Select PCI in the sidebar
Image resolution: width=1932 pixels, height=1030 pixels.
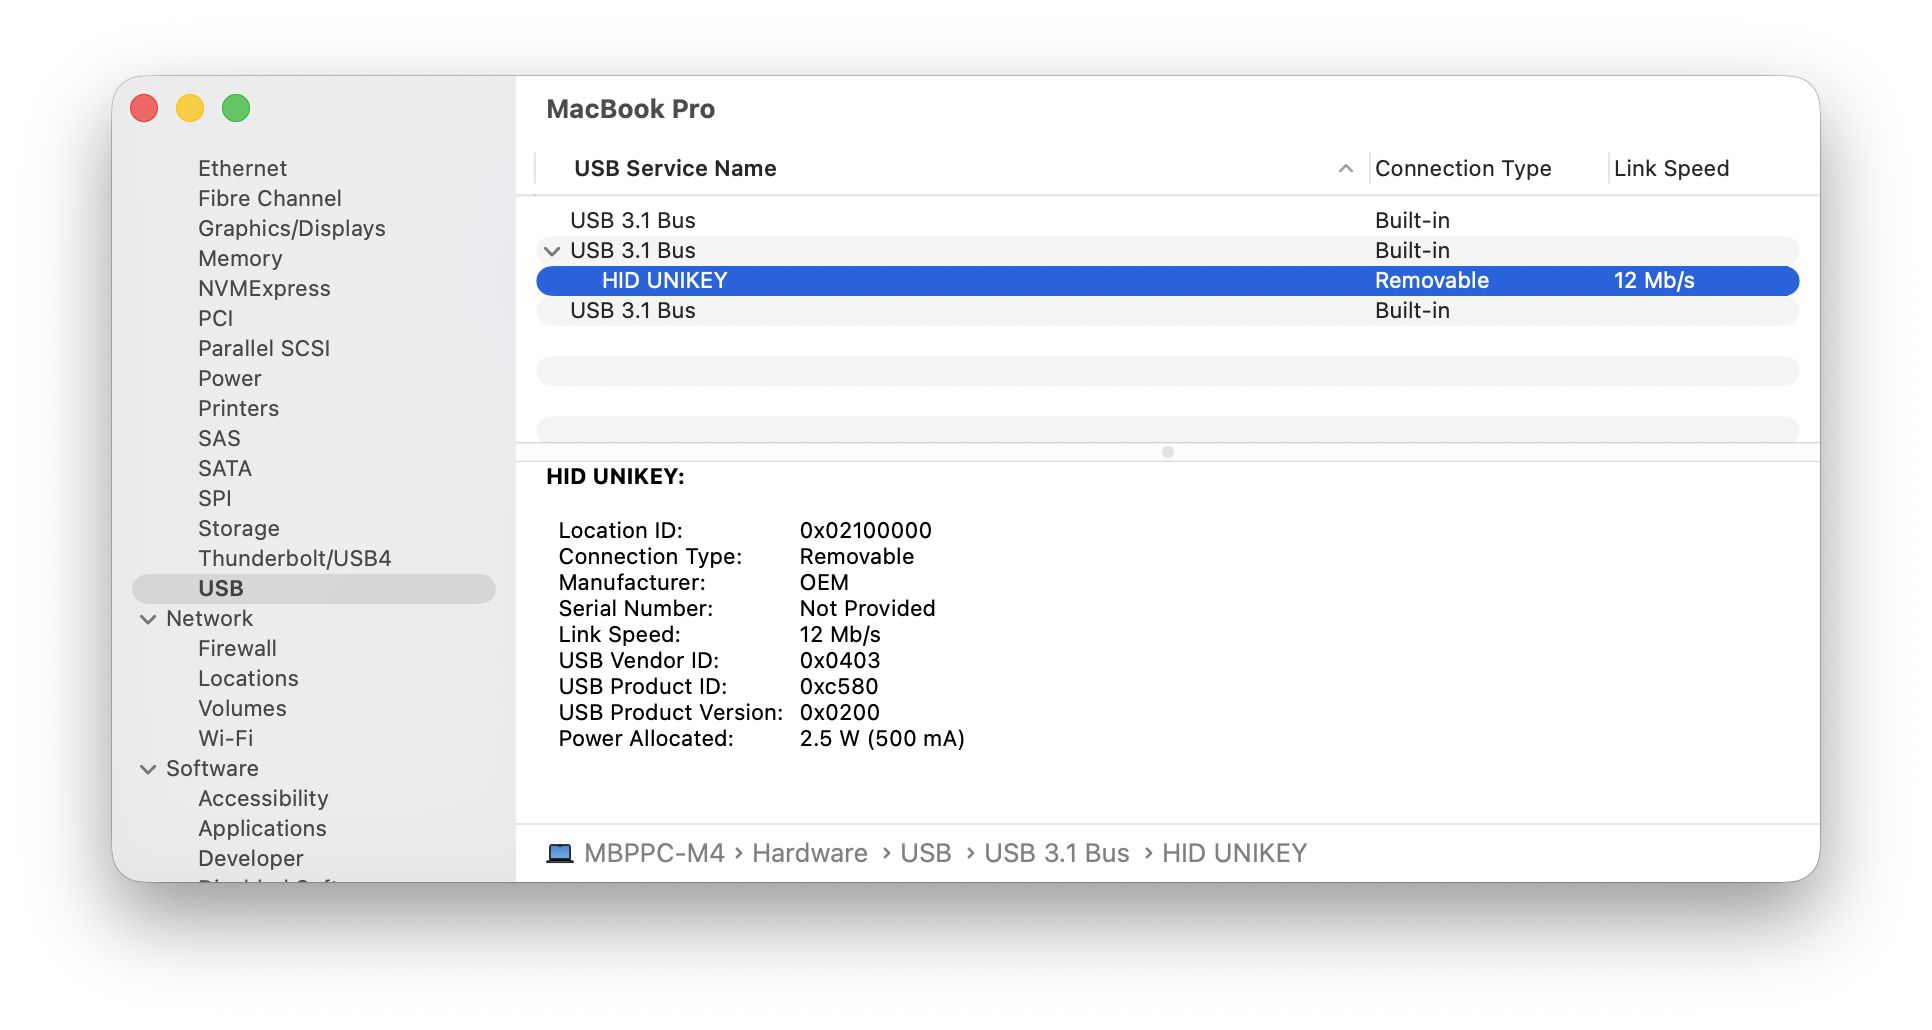(x=215, y=318)
